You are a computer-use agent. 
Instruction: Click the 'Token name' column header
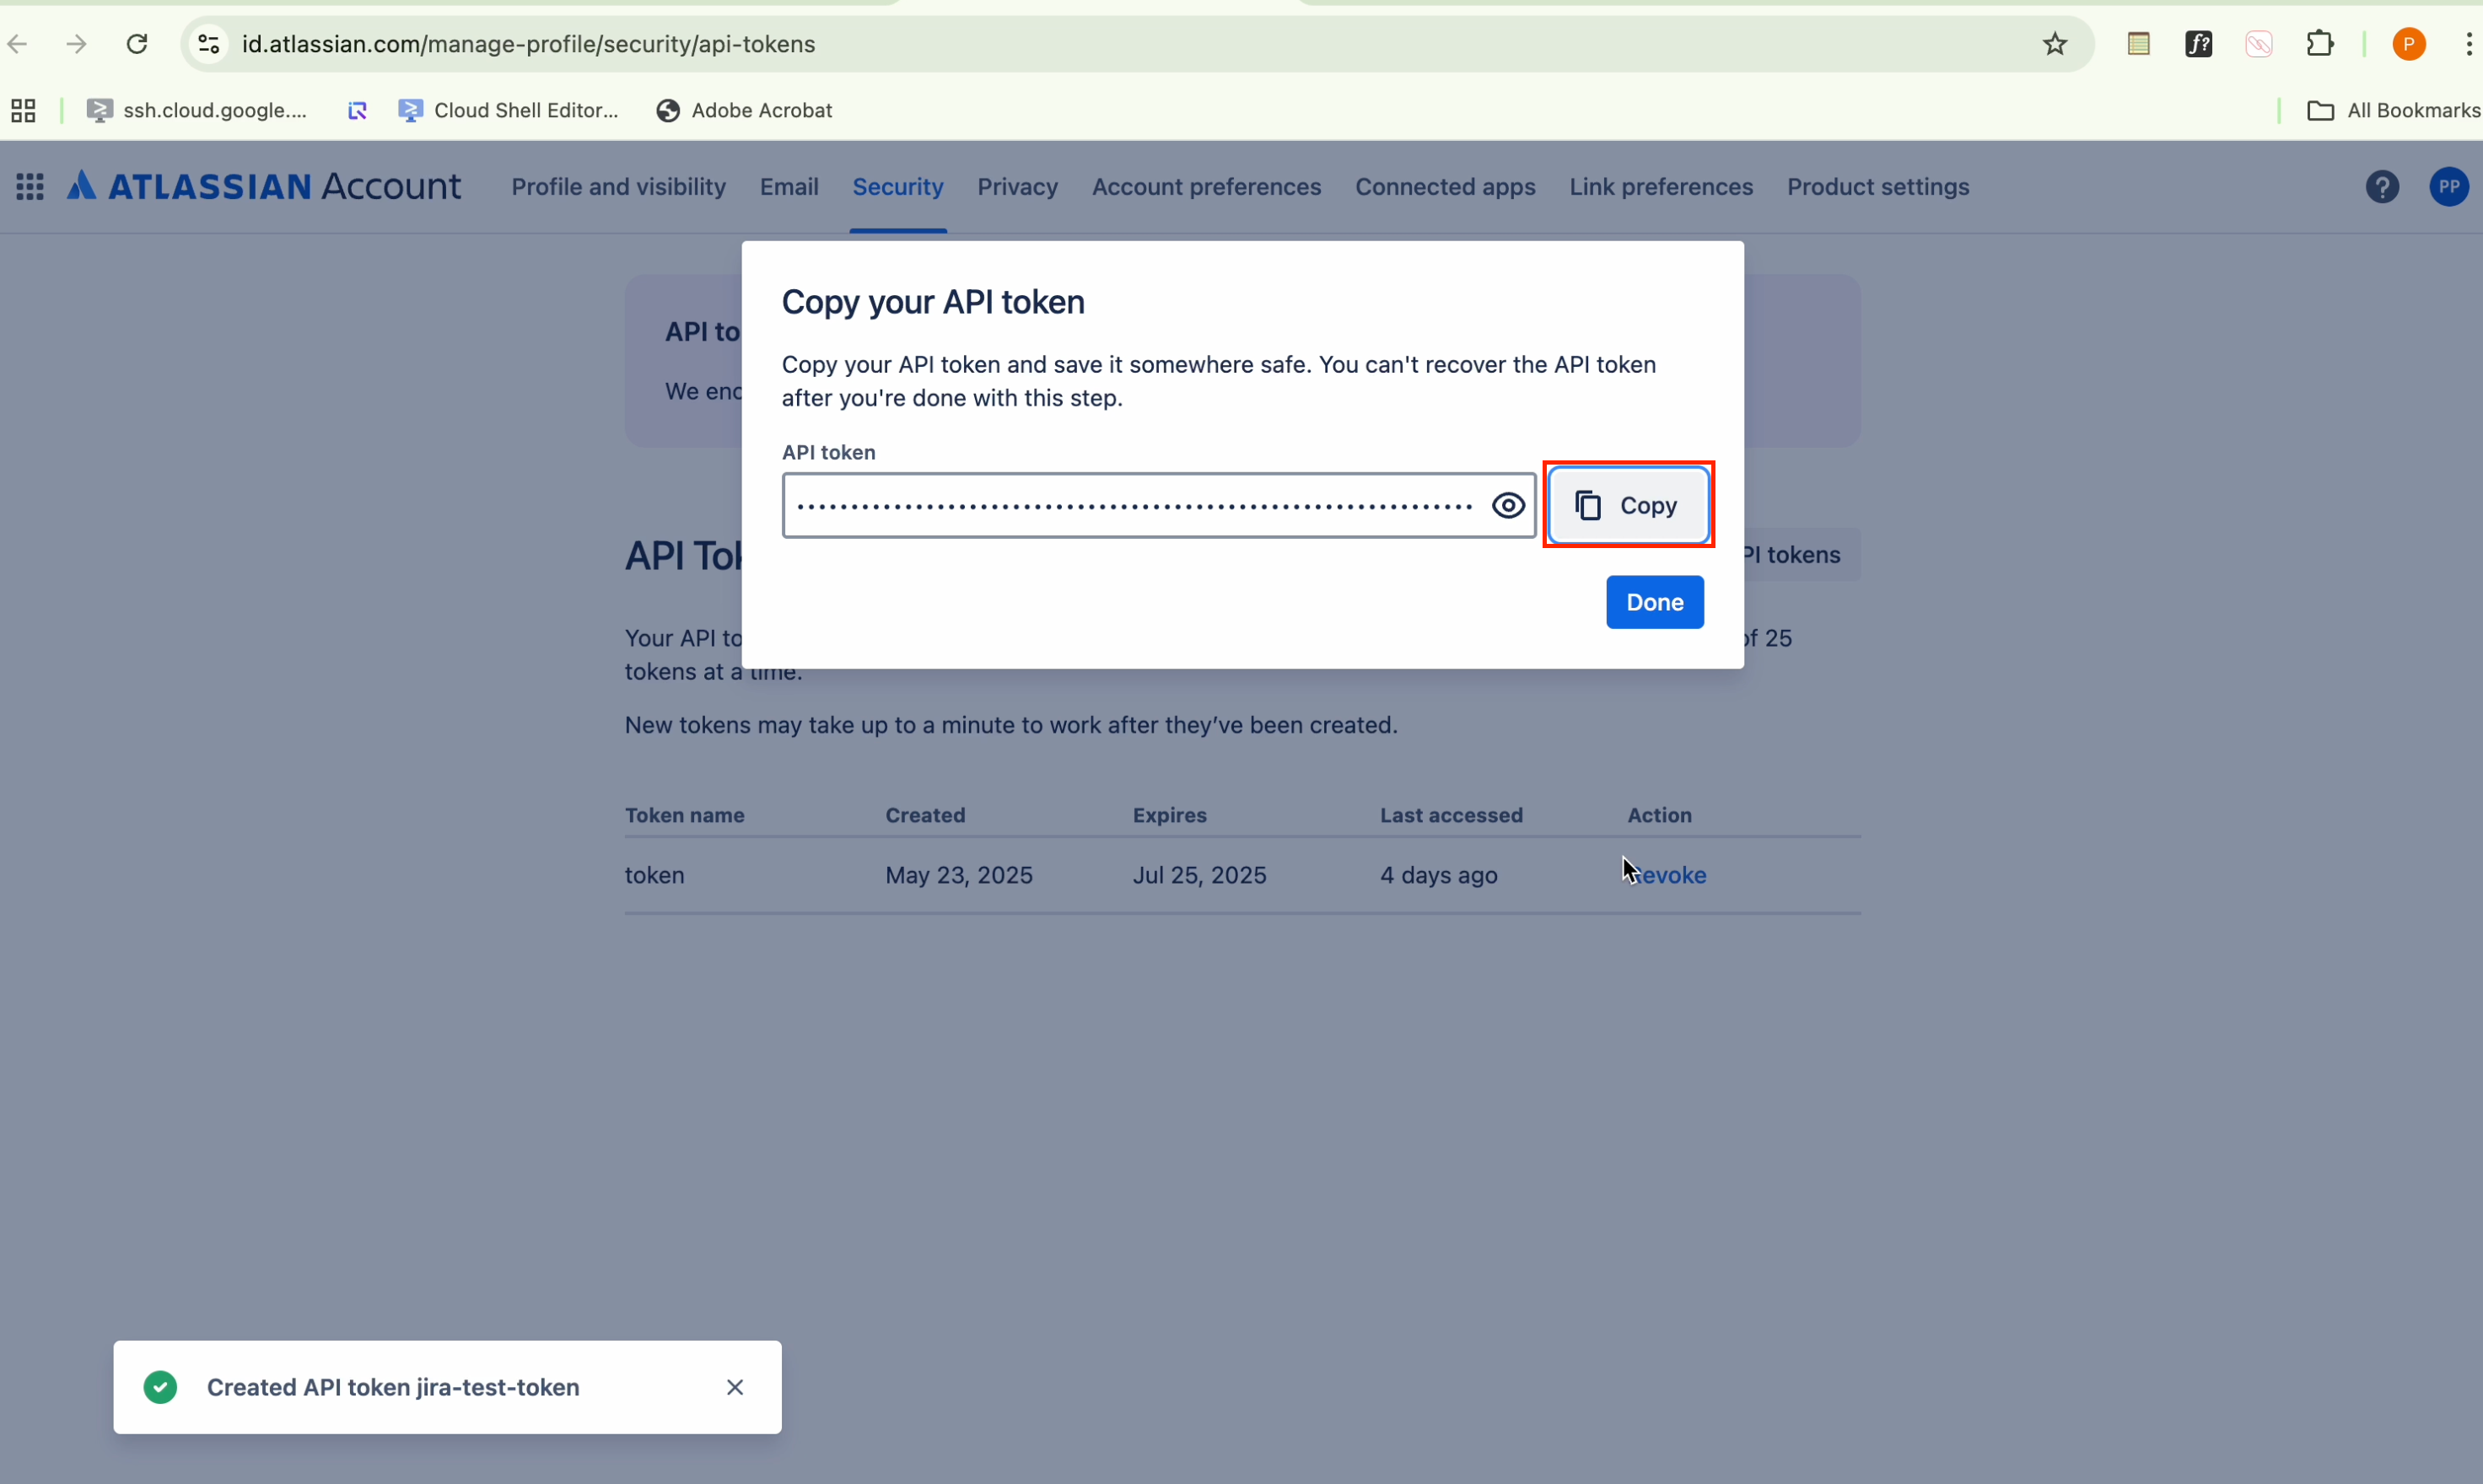[685, 815]
